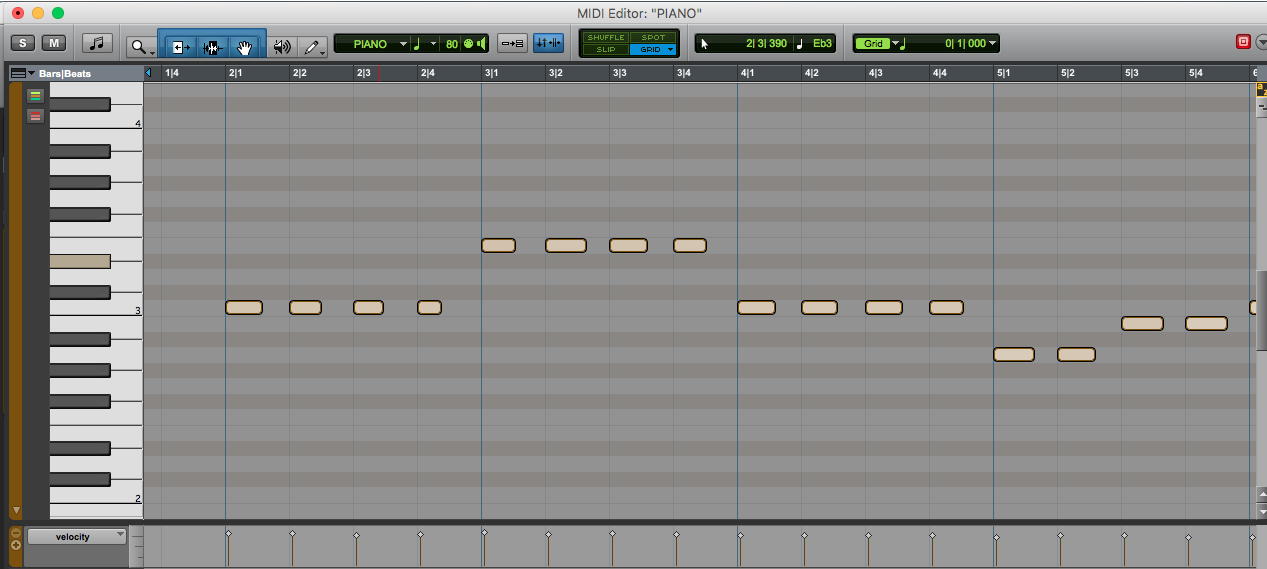
Task: Click the velocity stalk at bar 5 beat 1
Action: [996, 551]
